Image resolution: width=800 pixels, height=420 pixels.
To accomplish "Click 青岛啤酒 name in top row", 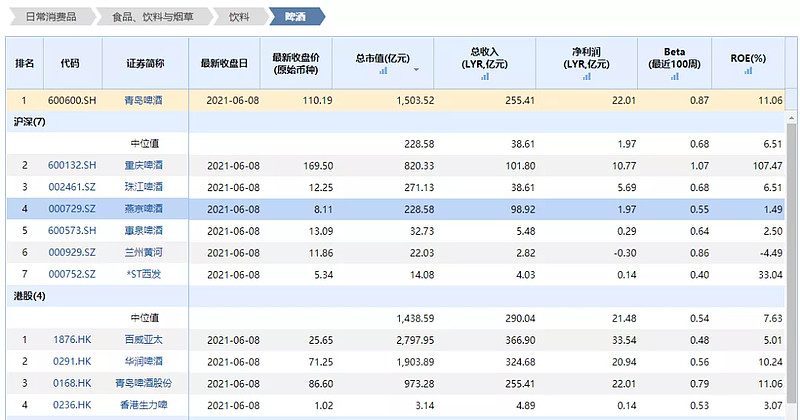I will tap(144, 101).
